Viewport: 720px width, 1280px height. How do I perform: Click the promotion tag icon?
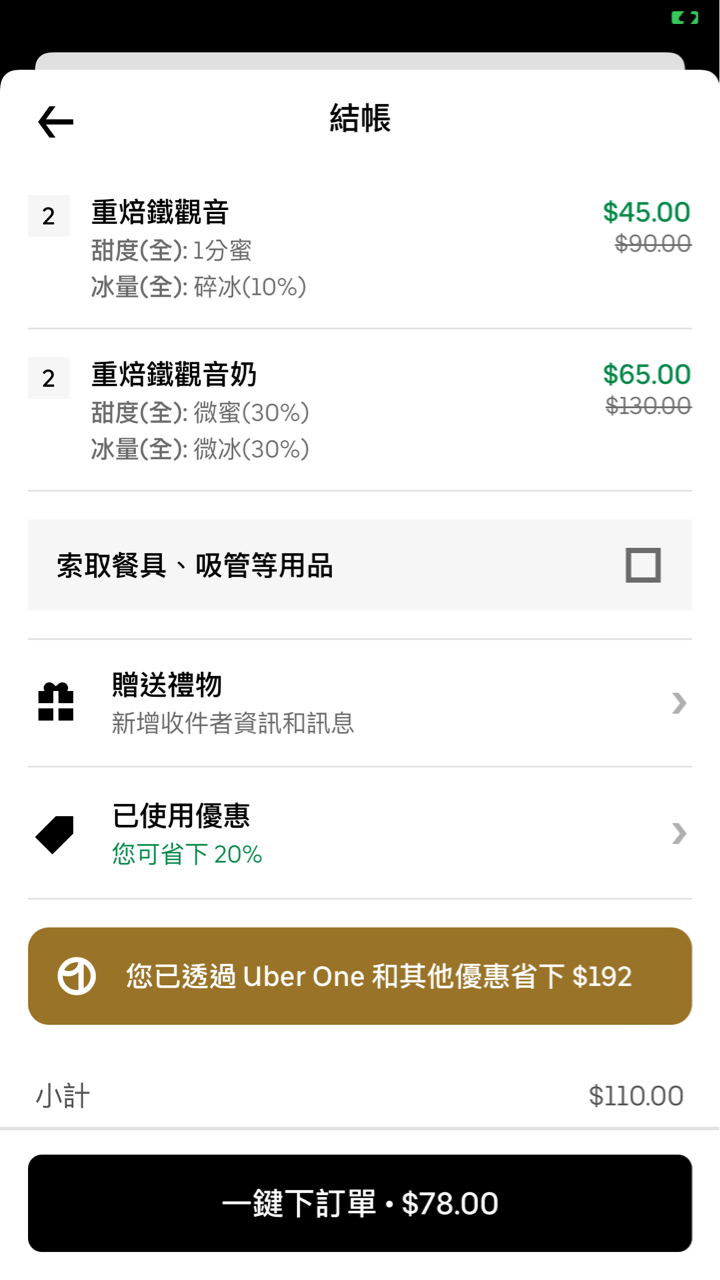[x=55, y=834]
